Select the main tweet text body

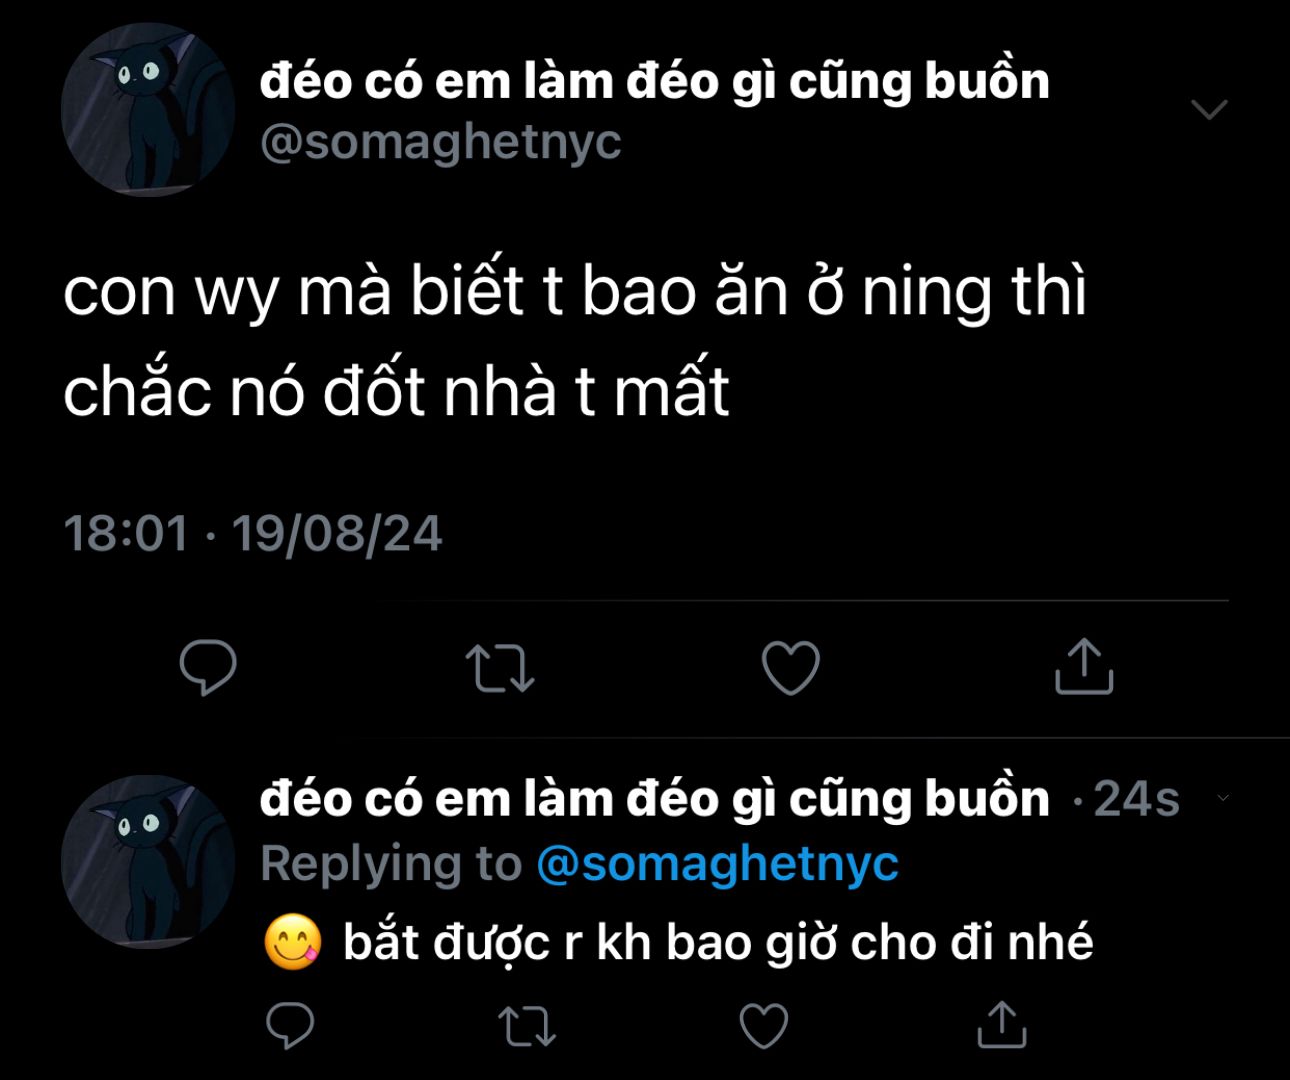575,342
